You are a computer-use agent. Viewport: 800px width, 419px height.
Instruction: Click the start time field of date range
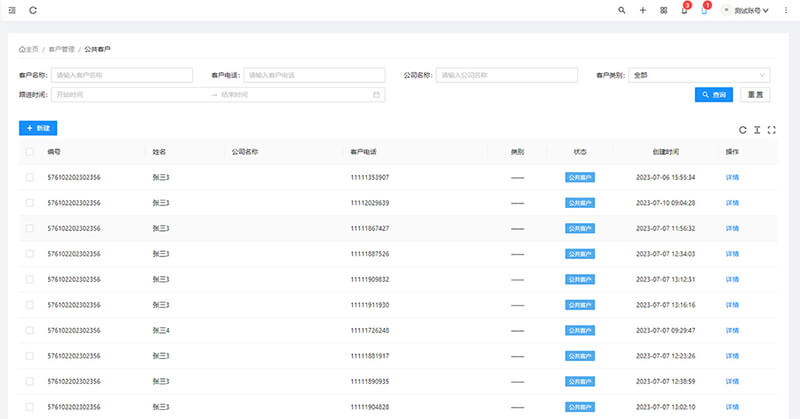coord(130,95)
